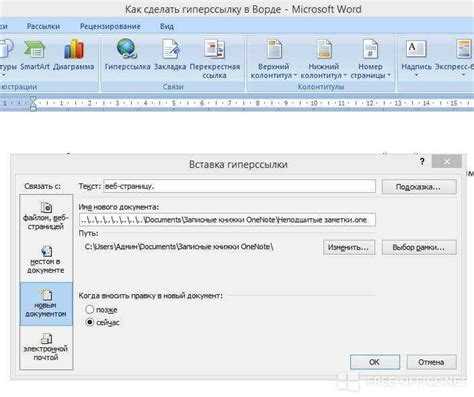Screen dimensions: 474x397
Task: Open the Вид ribbon tab
Action: click(167, 26)
